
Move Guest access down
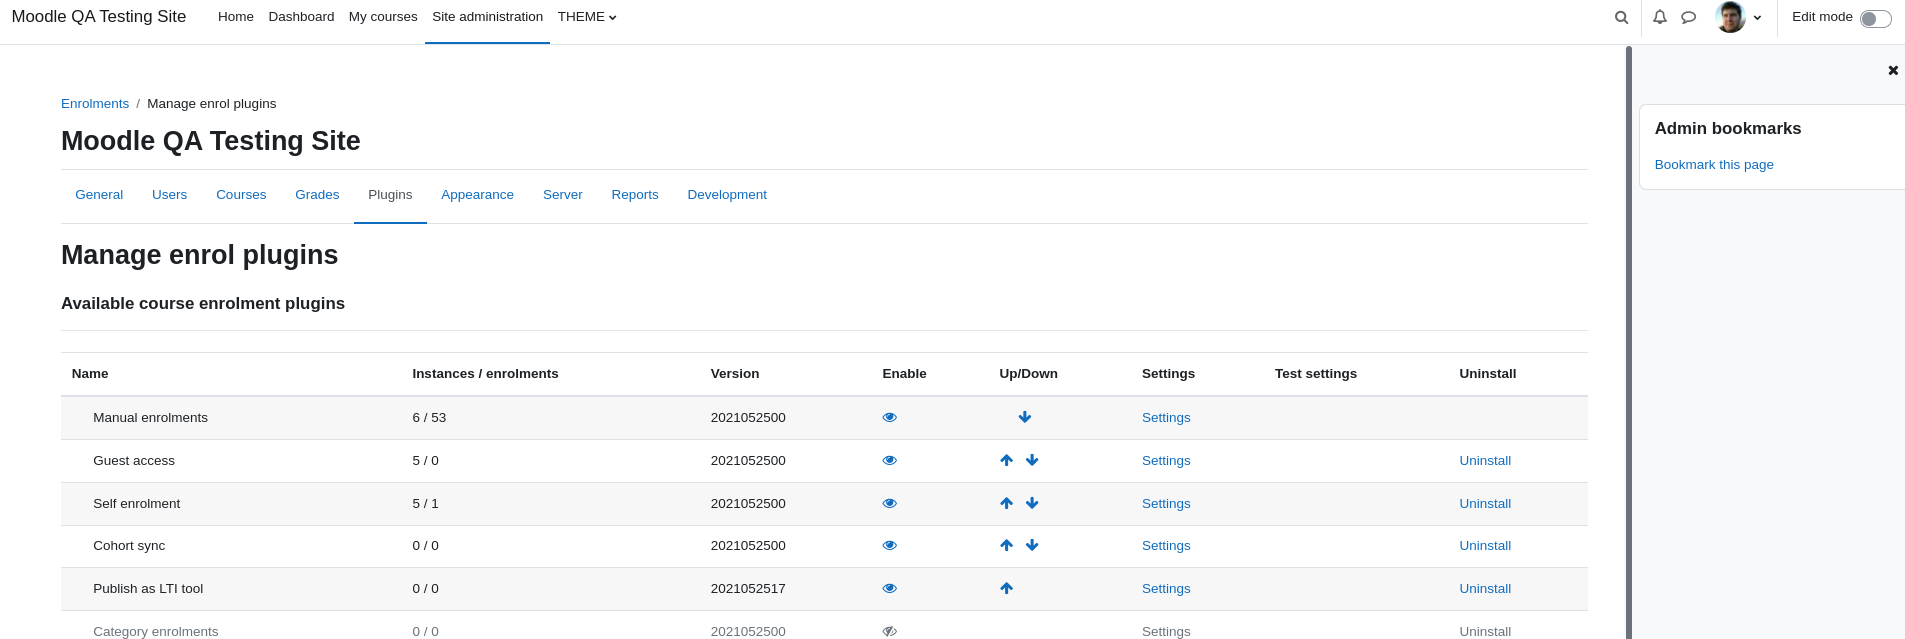1032,460
